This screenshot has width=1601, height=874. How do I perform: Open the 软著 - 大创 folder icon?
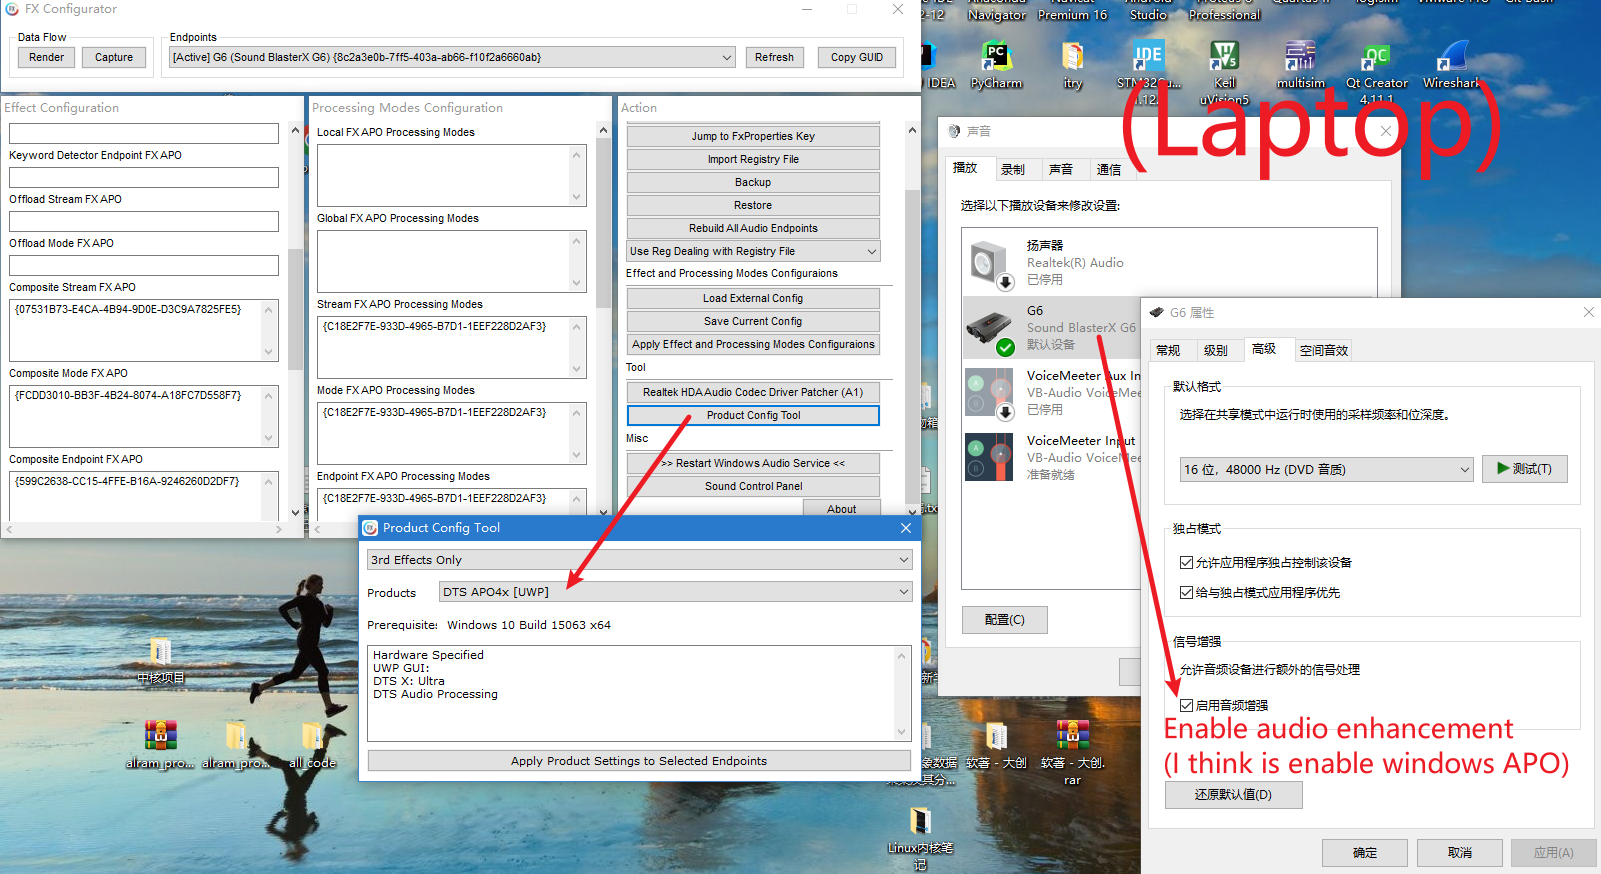[996, 736]
